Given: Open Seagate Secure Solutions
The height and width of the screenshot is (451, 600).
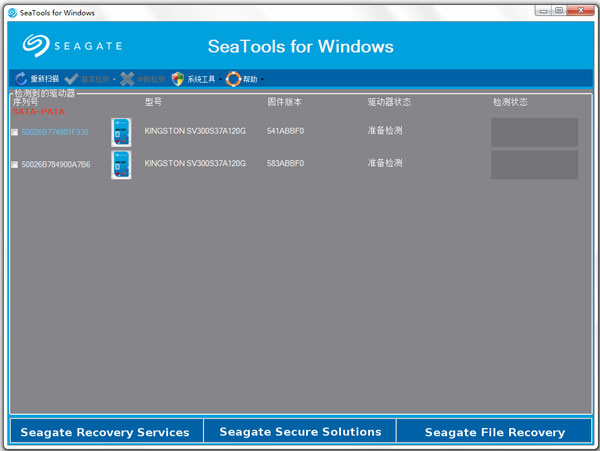Looking at the screenshot, I should click(x=300, y=432).
